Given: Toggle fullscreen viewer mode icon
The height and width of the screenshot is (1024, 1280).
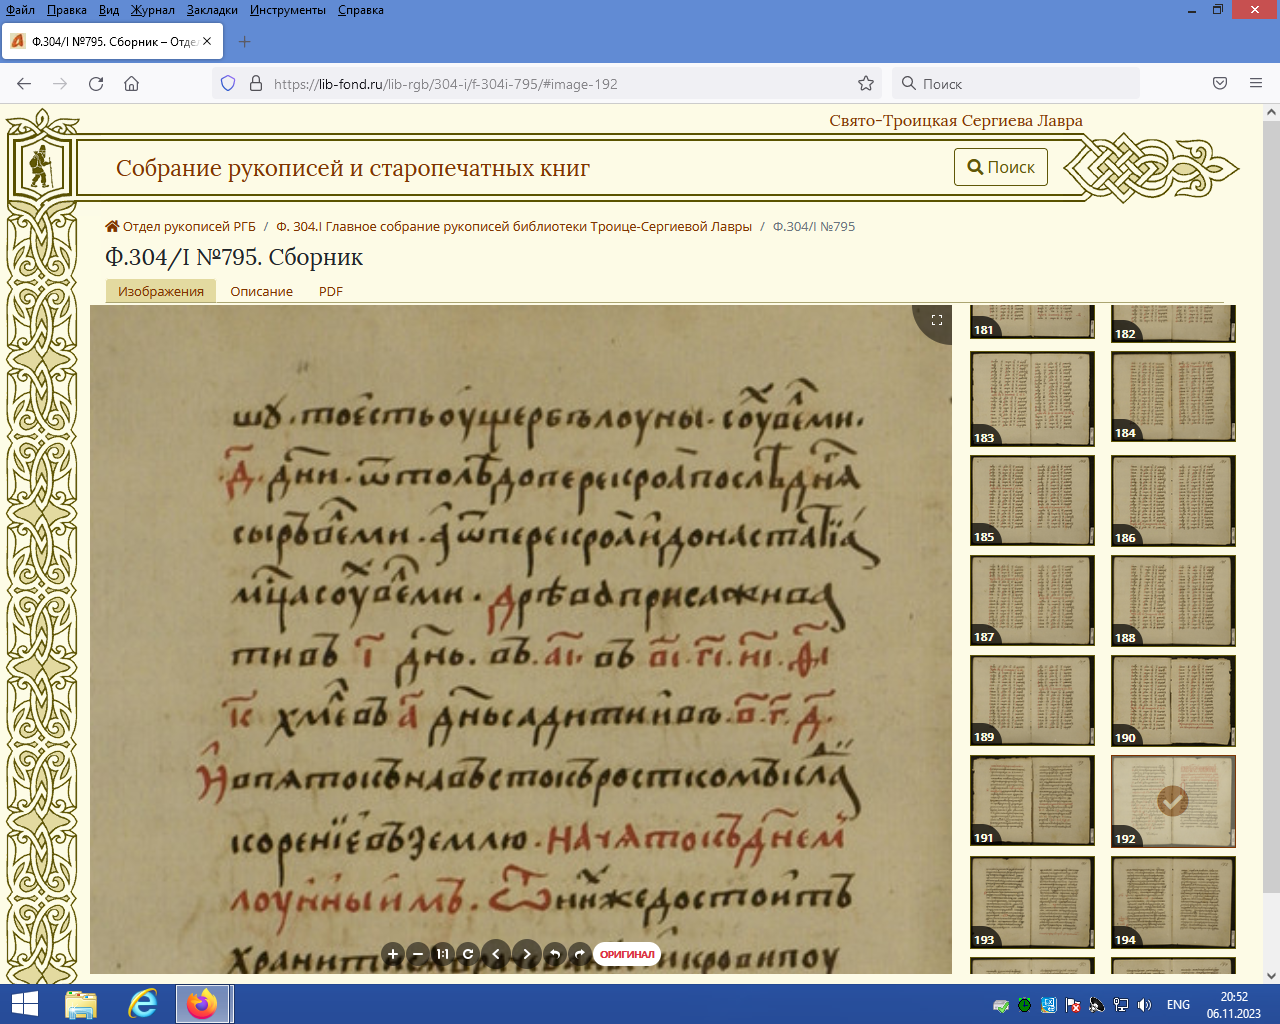Looking at the screenshot, I should click(937, 320).
